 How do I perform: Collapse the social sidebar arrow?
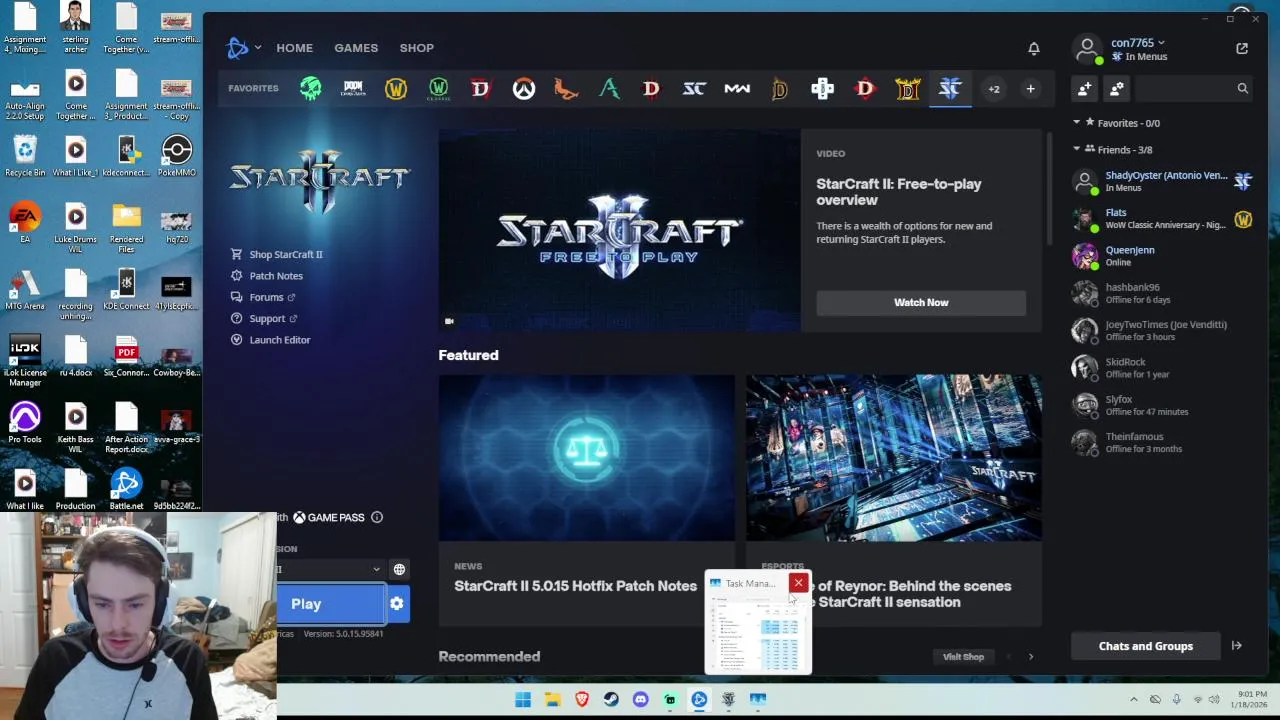1237,646
